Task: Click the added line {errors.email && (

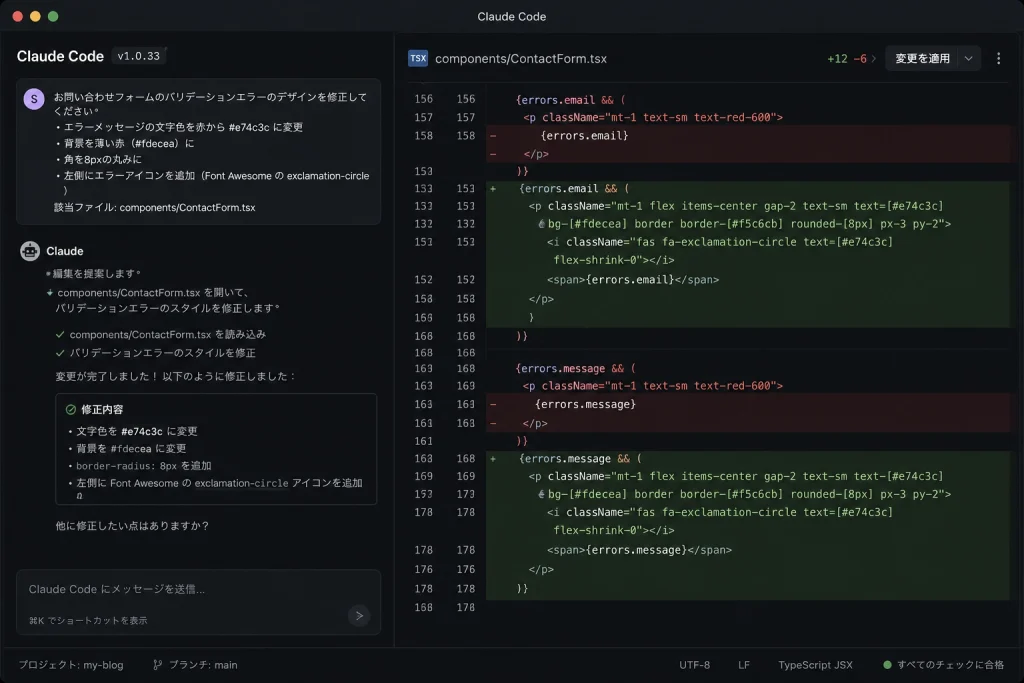Action: (x=748, y=188)
